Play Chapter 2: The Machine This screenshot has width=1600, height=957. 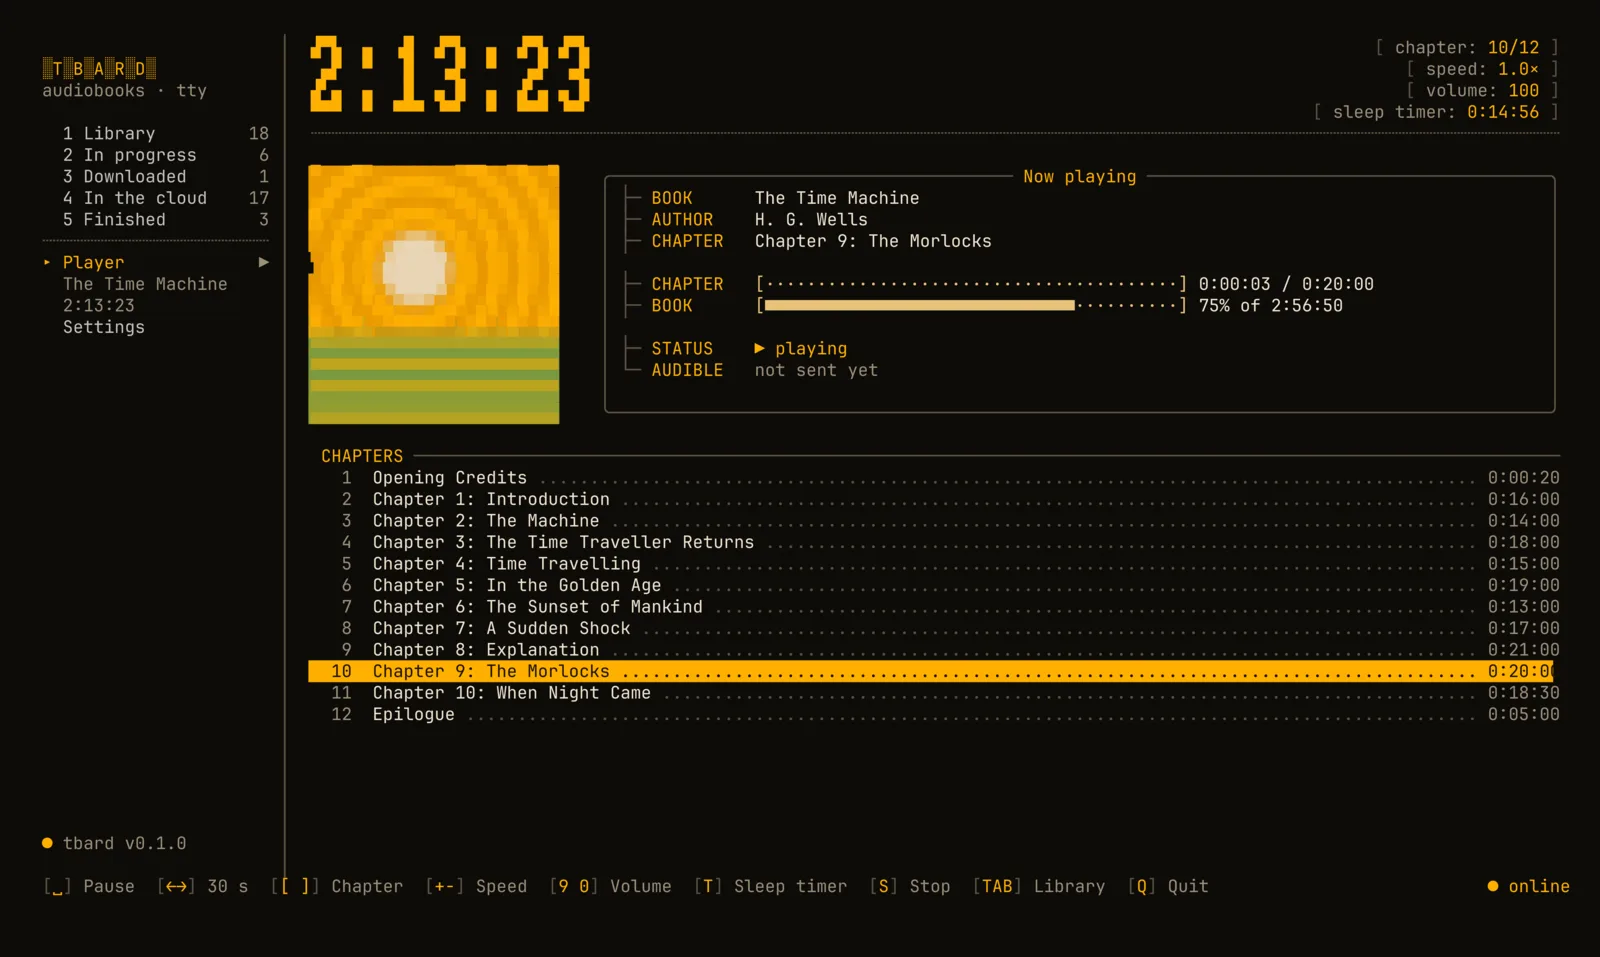pos(934,521)
